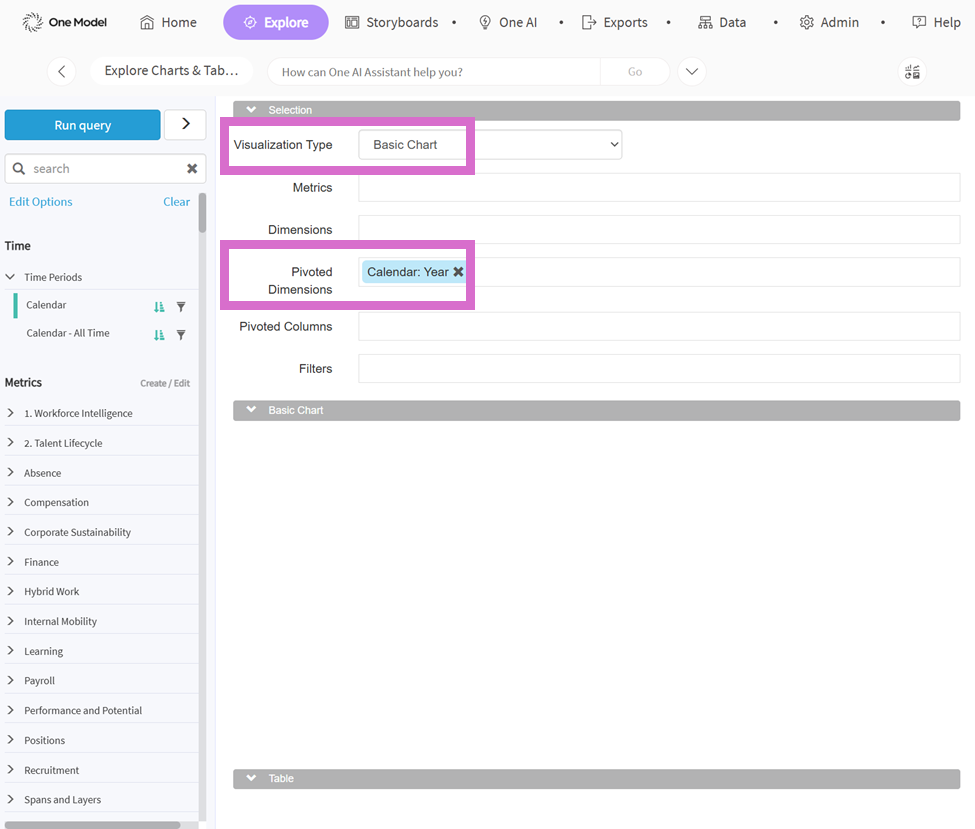This screenshot has height=829, width=975.
Task: Remove the Calendar: Year pivoted dimension tag
Action: pyautogui.click(x=458, y=272)
